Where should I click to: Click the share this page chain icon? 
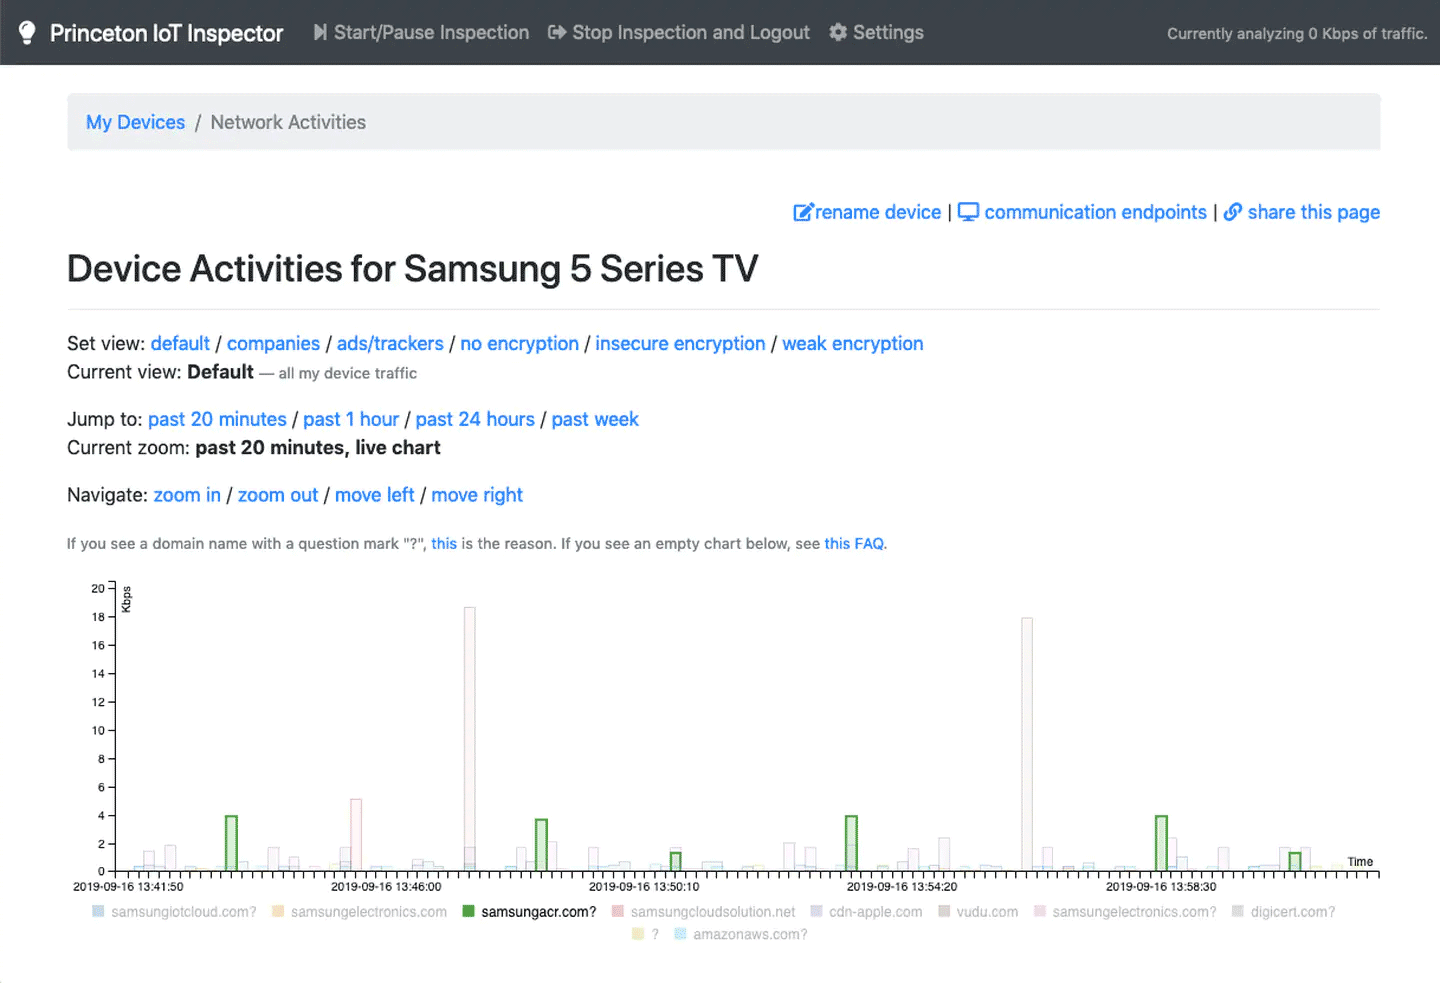pos(1233,212)
